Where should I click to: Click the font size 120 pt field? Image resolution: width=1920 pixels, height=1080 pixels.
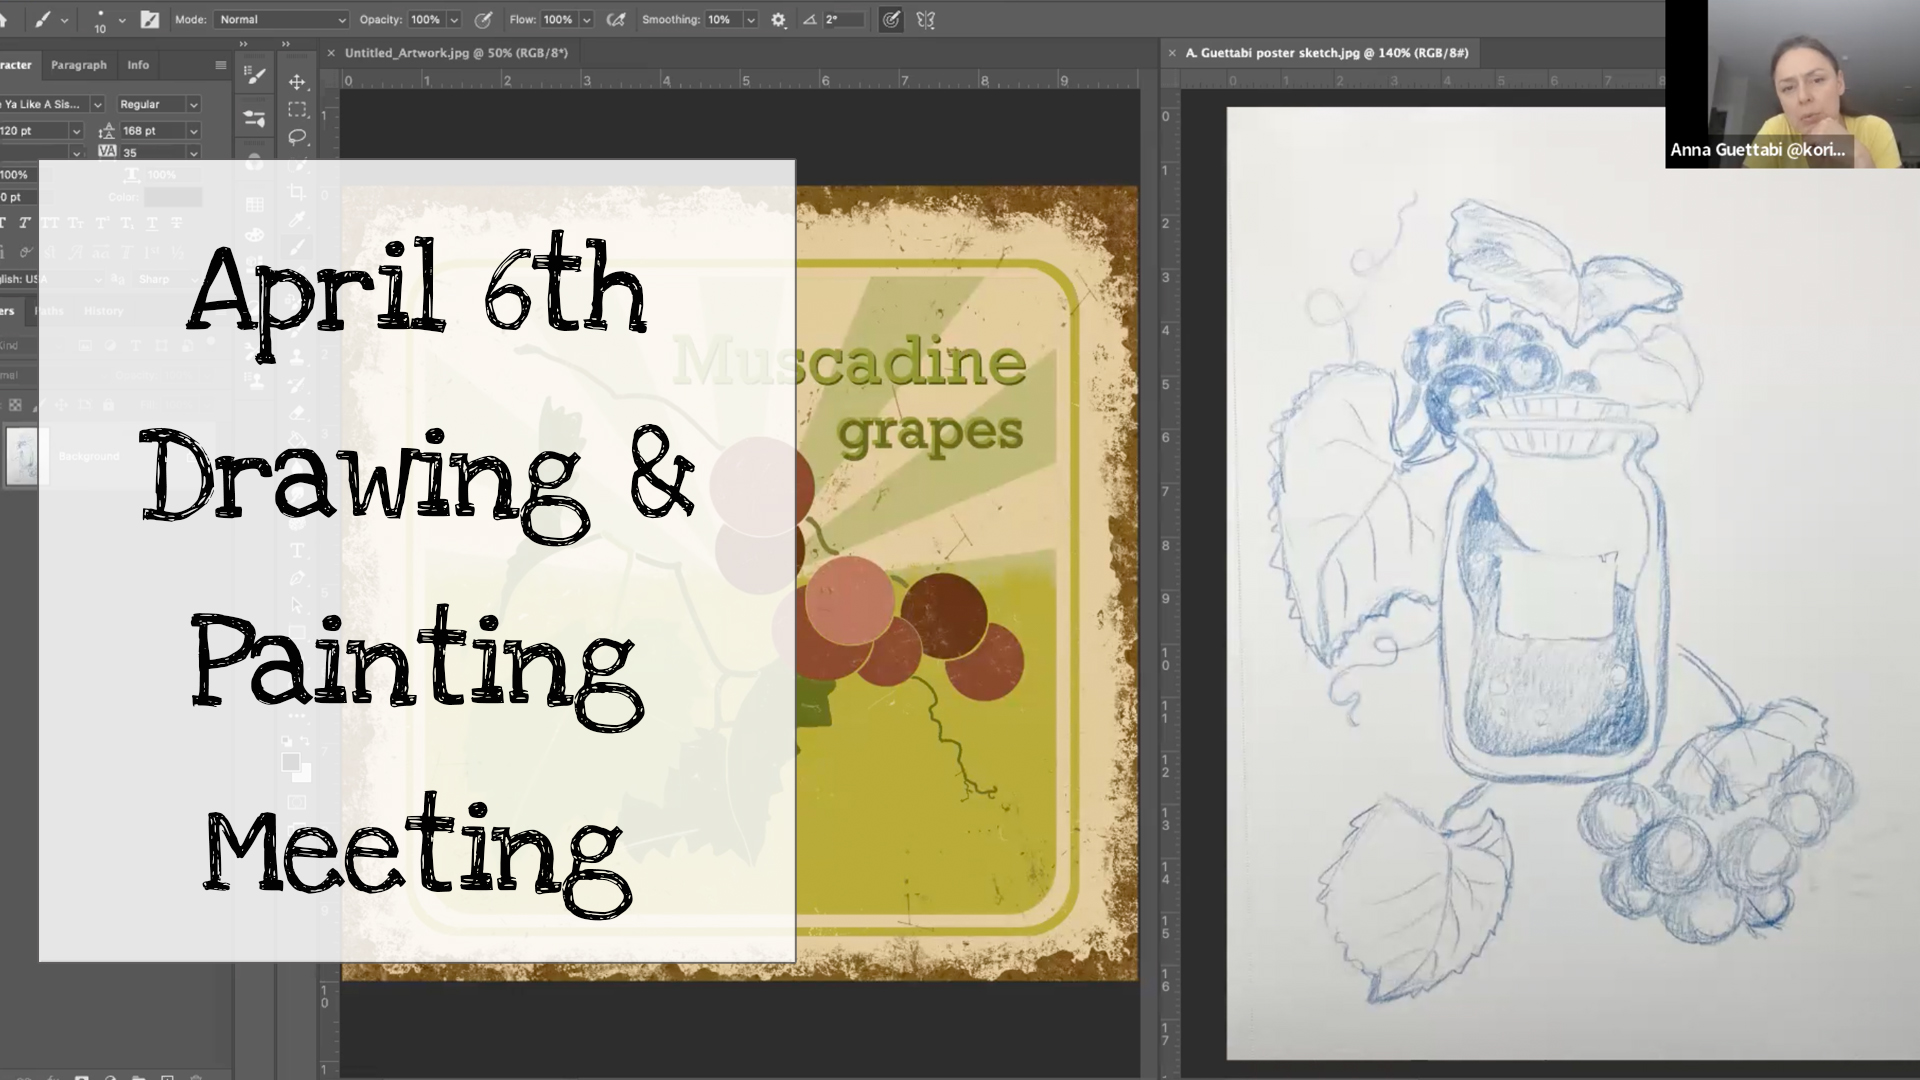pyautogui.click(x=33, y=131)
